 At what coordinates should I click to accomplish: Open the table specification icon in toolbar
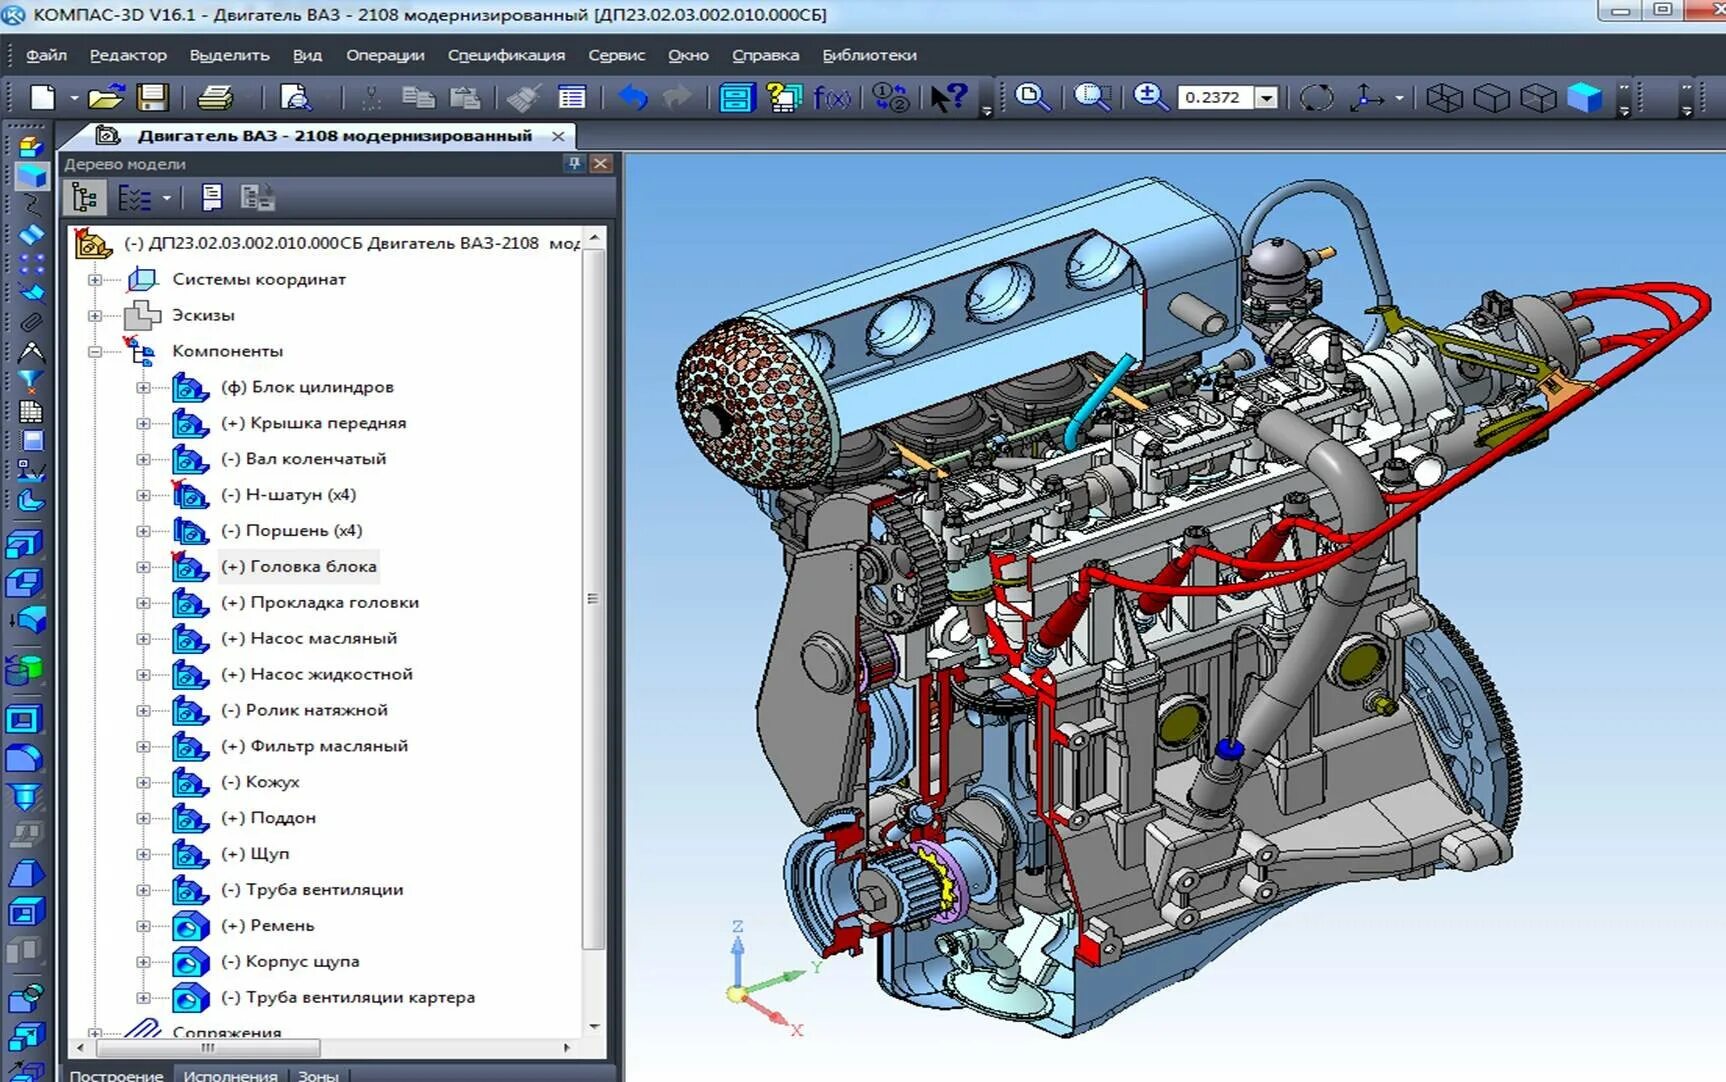point(572,97)
